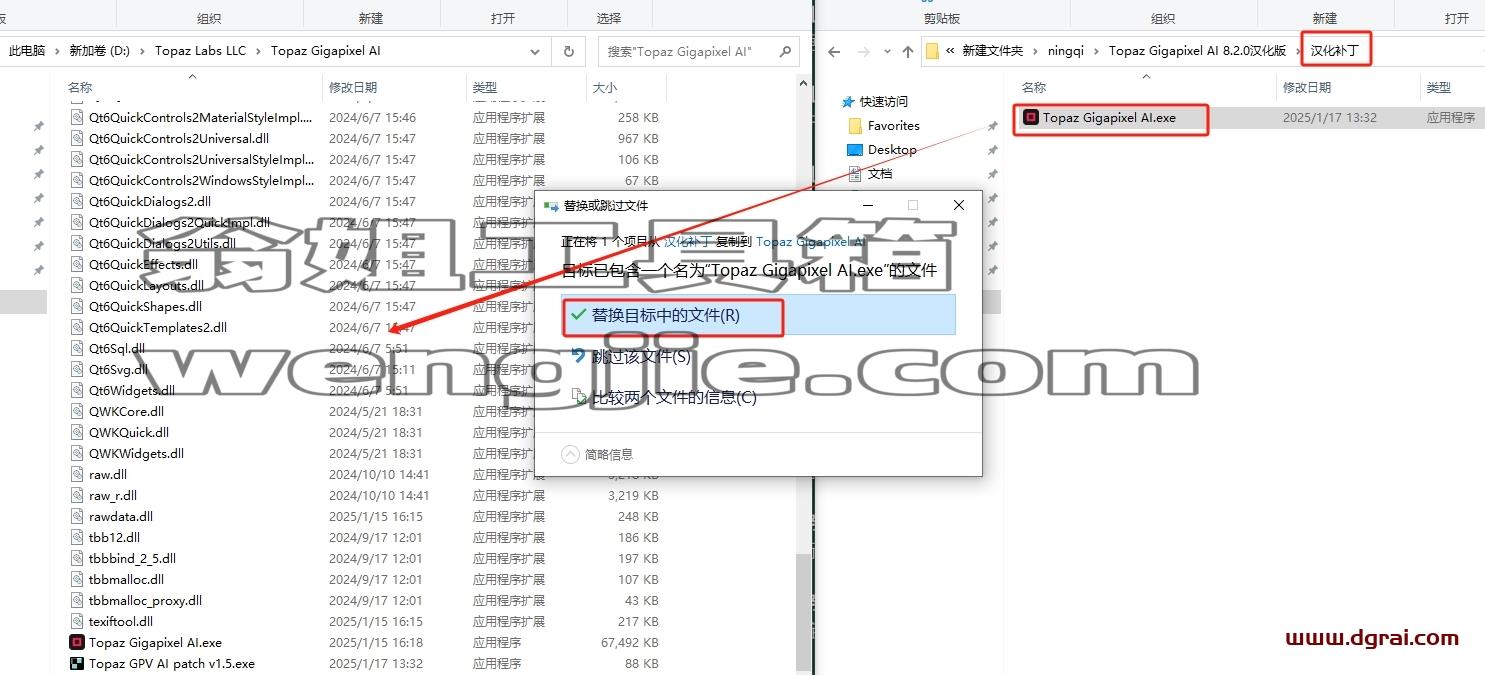Select Qt6Sql.dll file icon
Screen dimensions: 1485x675
tap(77, 348)
